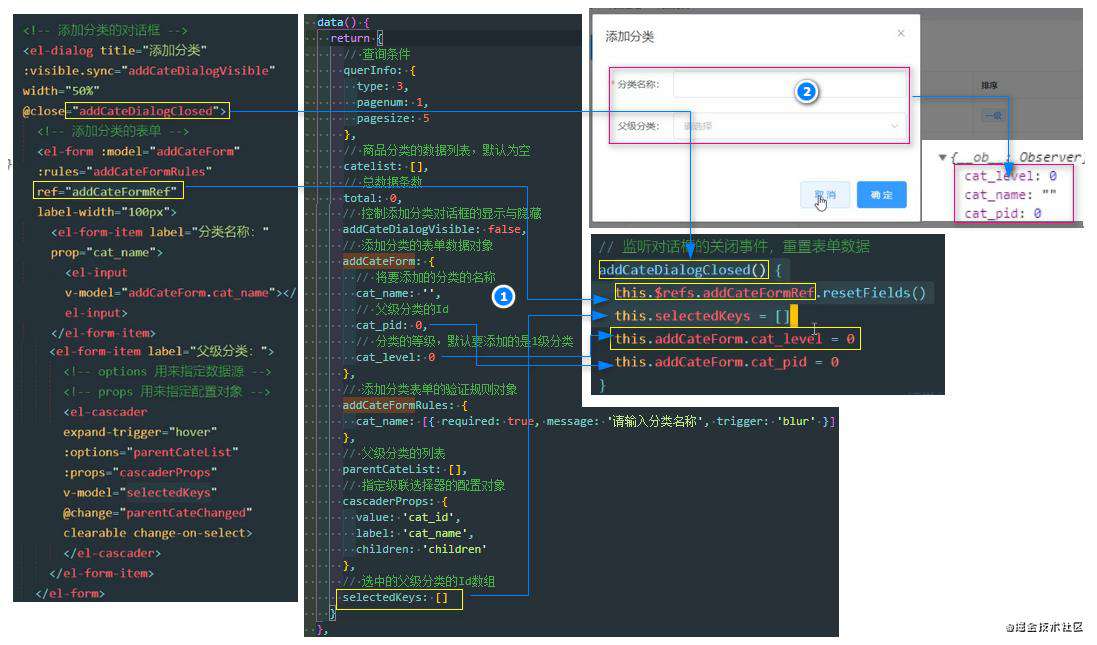Click the 'addCateForm: {' line in data
The height and width of the screenshot is (645, 1097).
click(x=388, y=261)
